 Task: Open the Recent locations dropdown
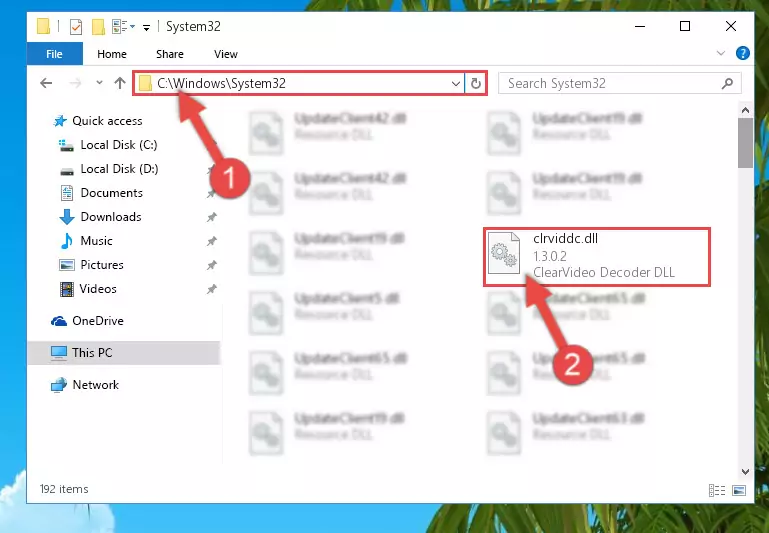point(100,83)
